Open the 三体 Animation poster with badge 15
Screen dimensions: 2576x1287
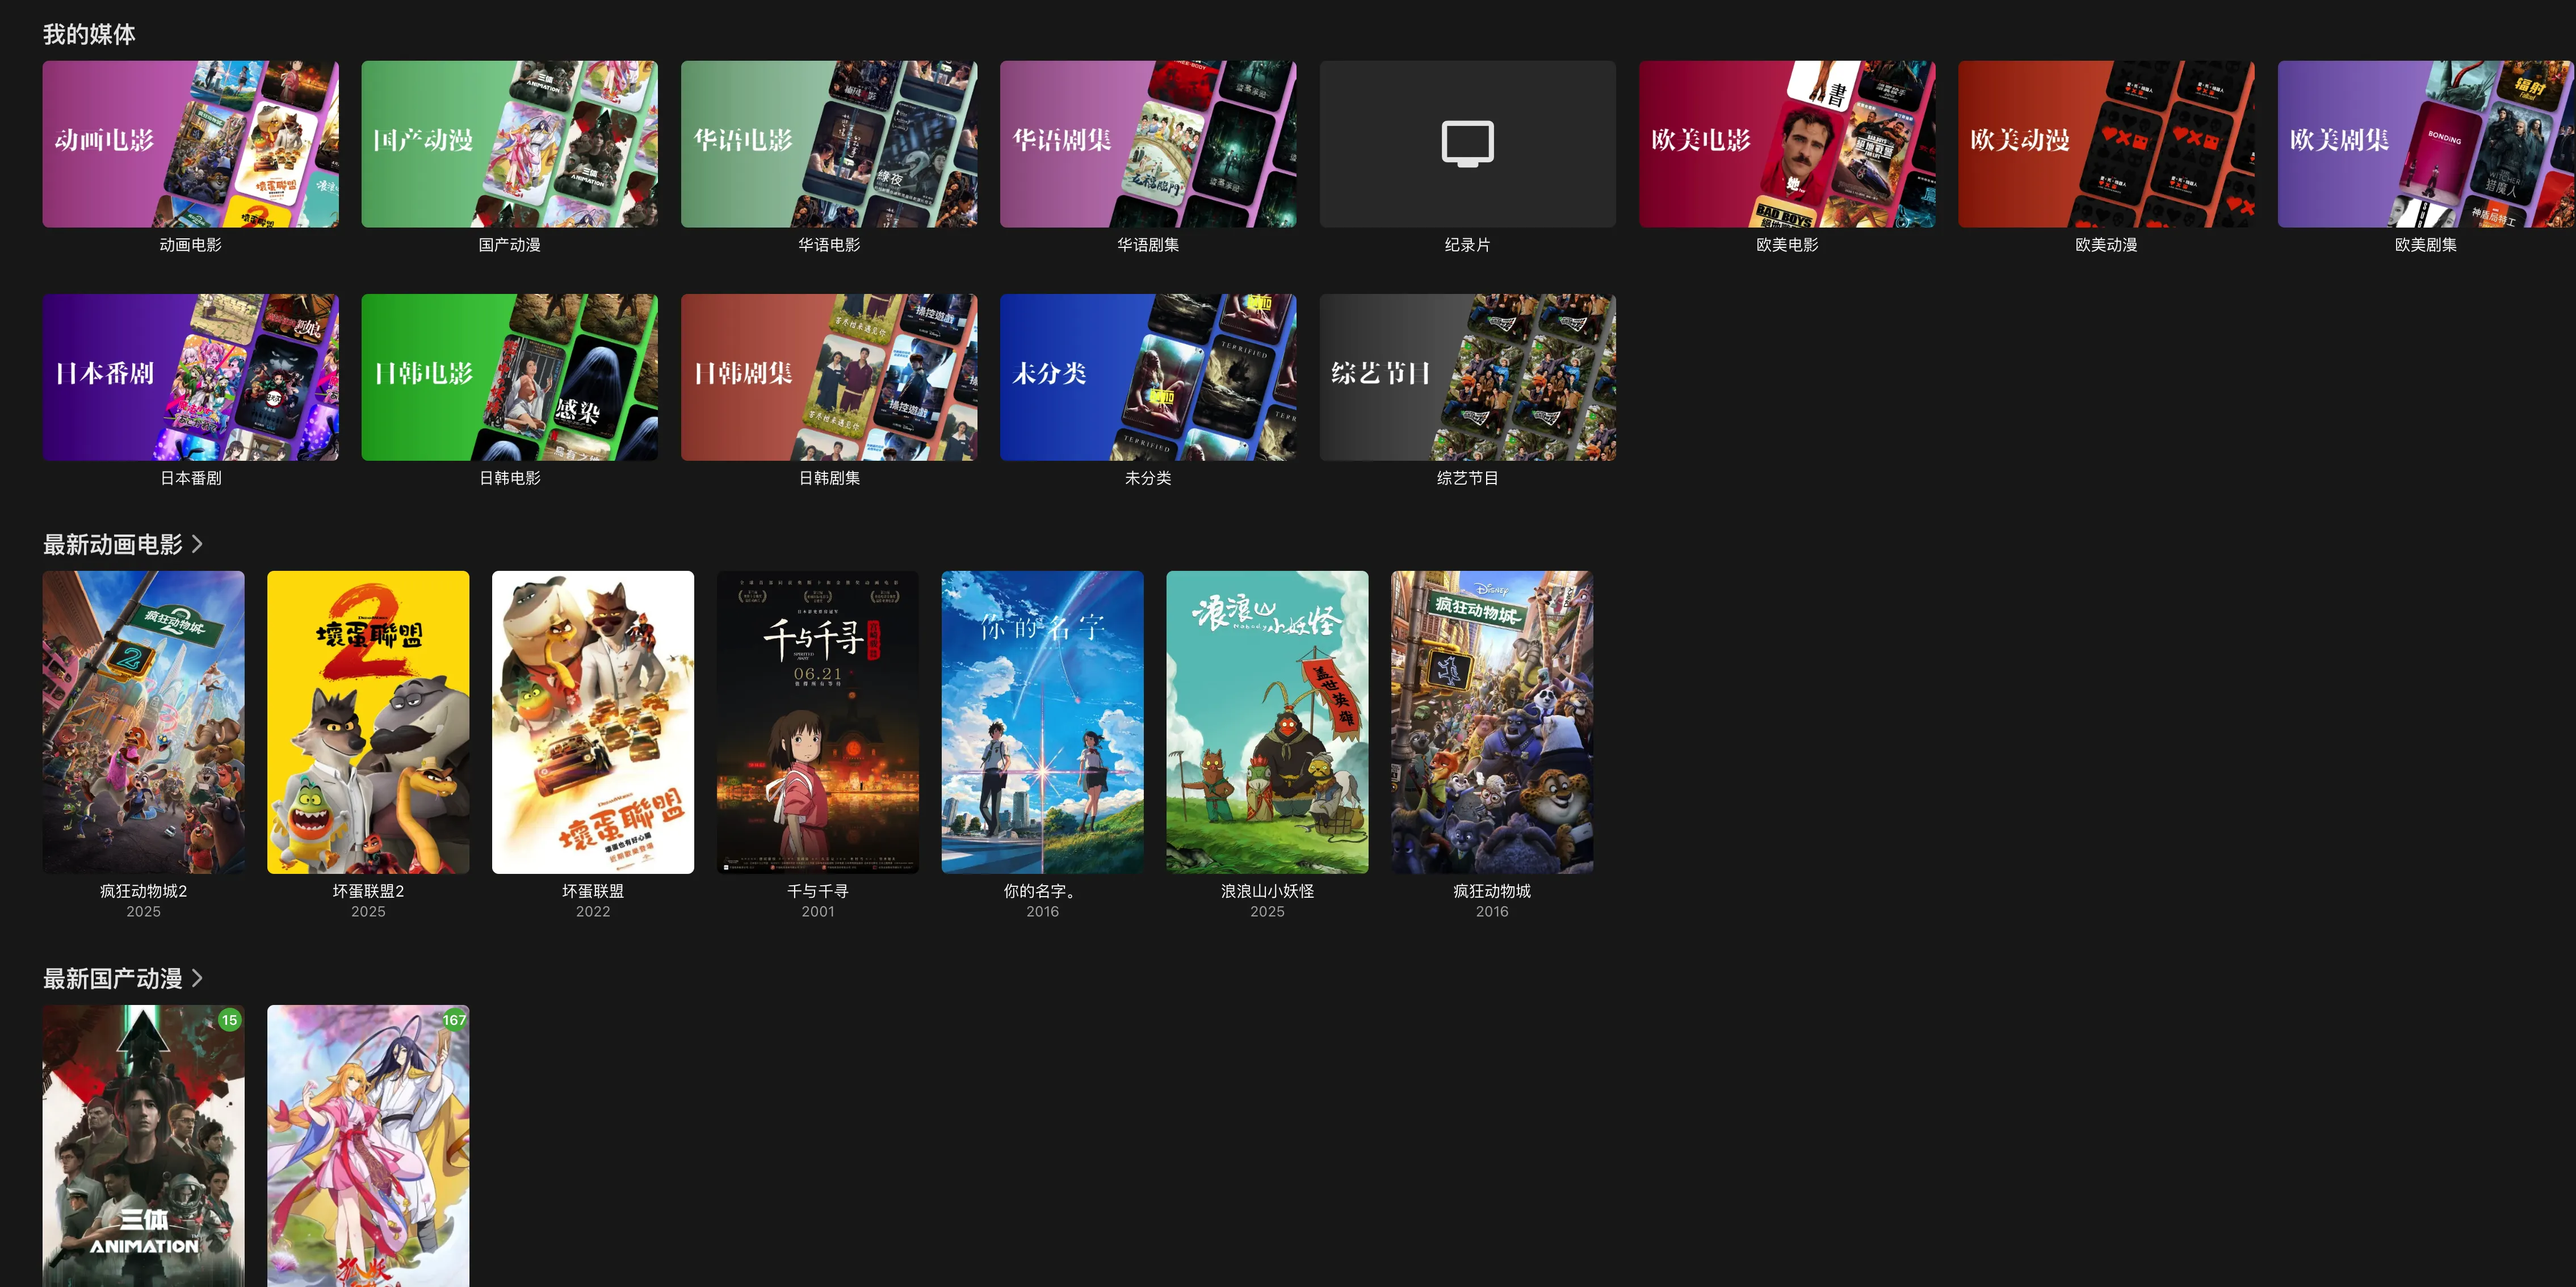coord(143,1145)
